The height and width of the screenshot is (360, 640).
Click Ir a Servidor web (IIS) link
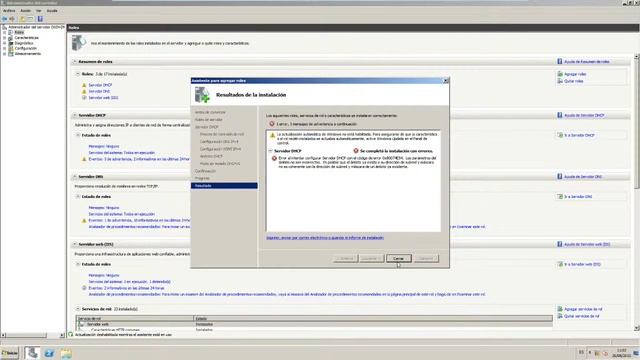582,264
